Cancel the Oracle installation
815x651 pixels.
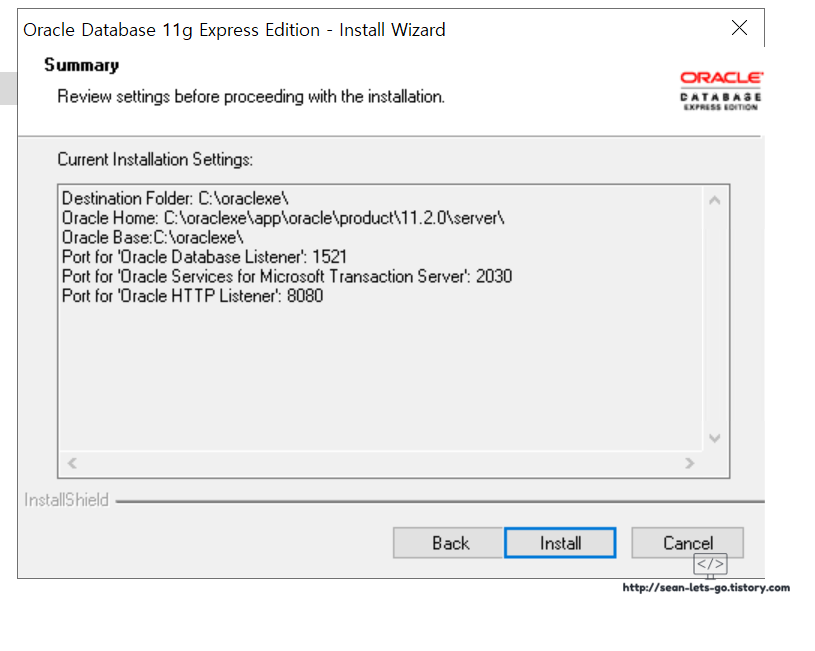click(688, 543)
